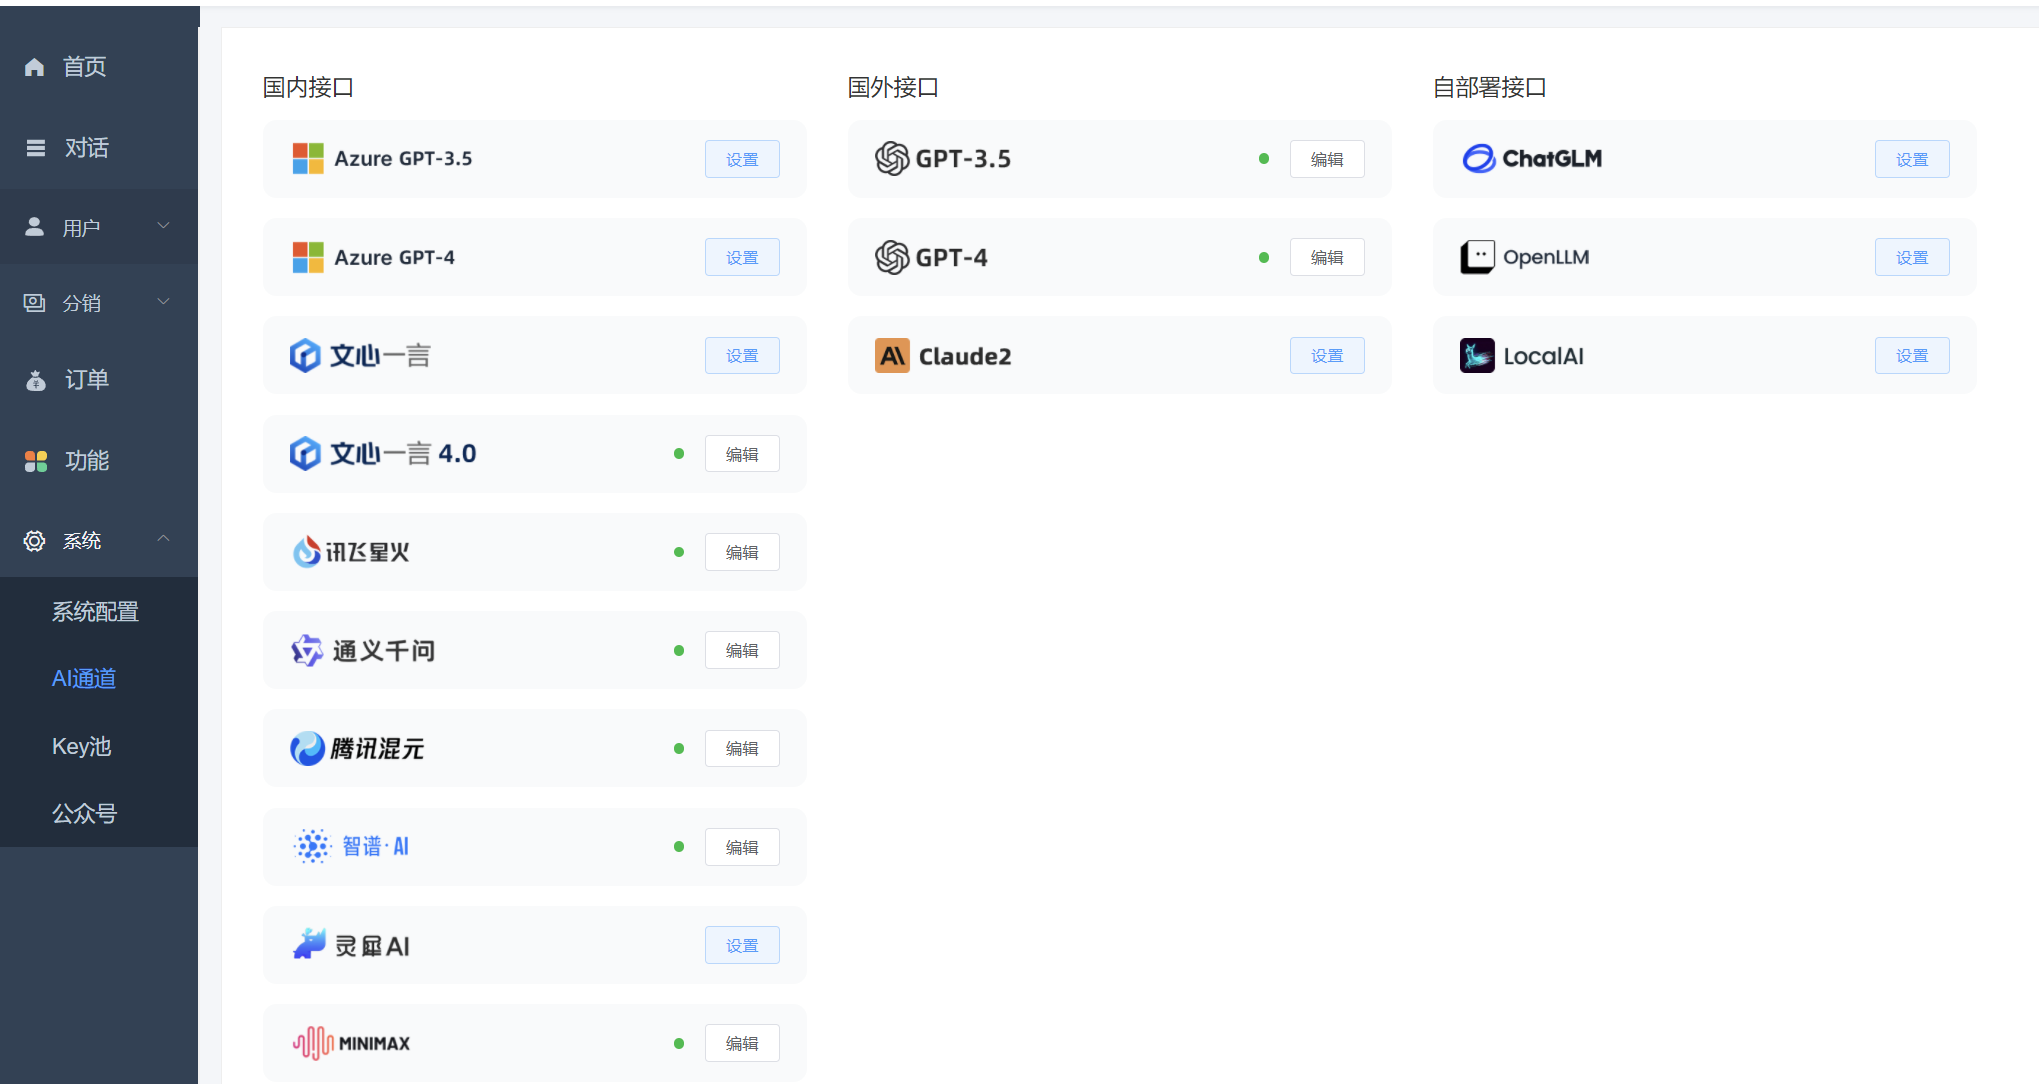
Task: Click the Claude2 Anthropic logo
Action: [892, 355]
